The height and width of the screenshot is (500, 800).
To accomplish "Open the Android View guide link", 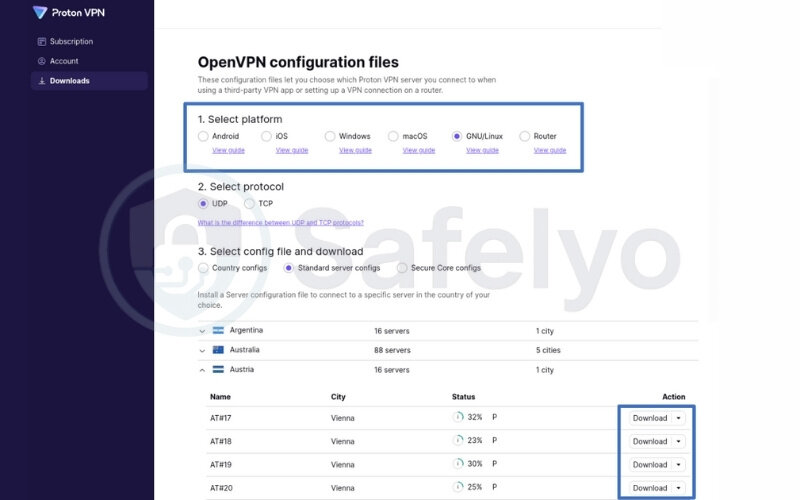I will [x=229, y=151].
